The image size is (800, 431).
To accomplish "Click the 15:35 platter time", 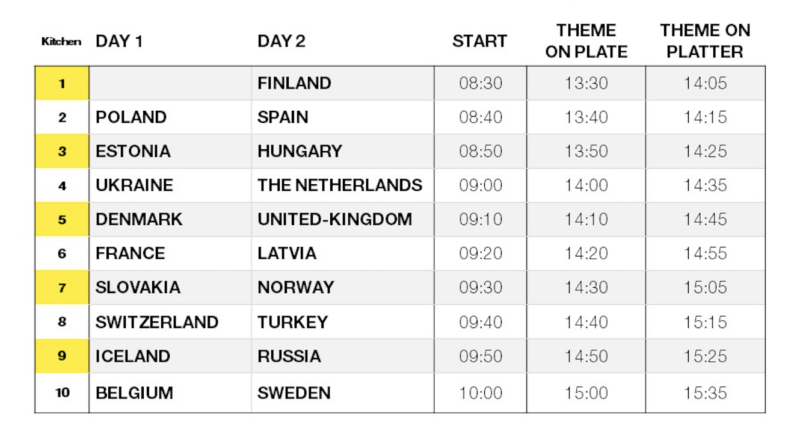I will point(705,393).
